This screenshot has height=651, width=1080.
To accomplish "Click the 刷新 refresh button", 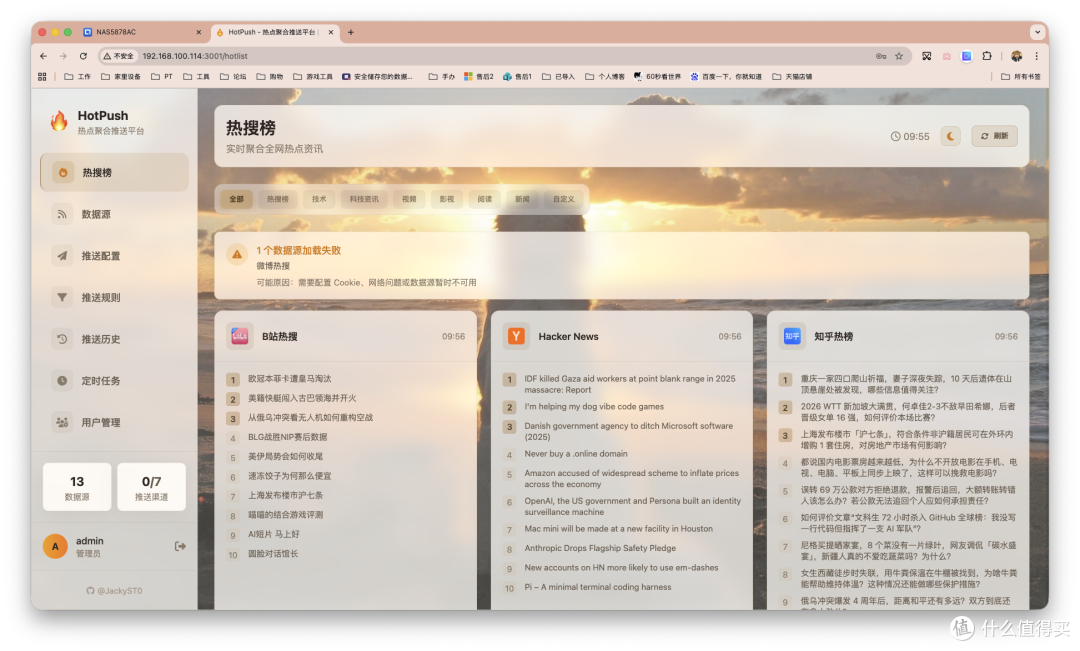I will pyautogui.click(x=995, y=136).
